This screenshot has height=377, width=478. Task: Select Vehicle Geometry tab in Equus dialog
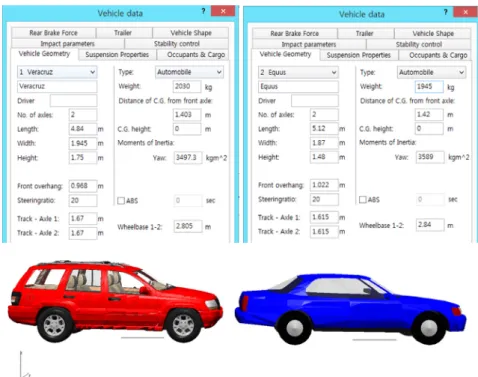click(286, 54)
